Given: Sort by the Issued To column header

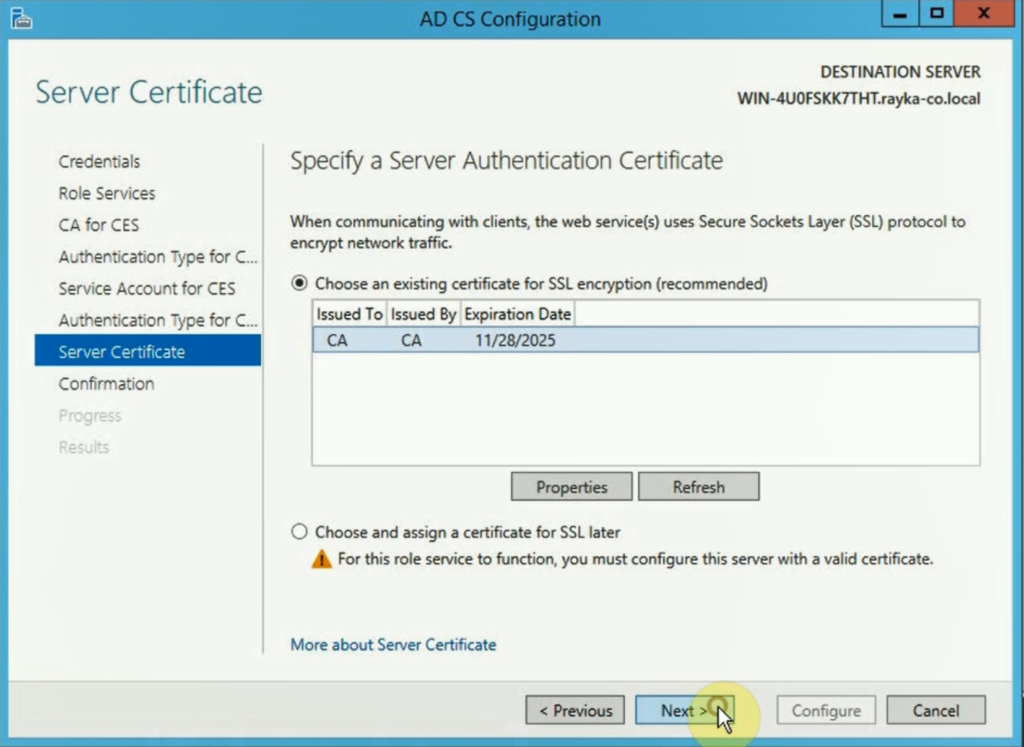Looking at the screenshot, I should (349, 314).
